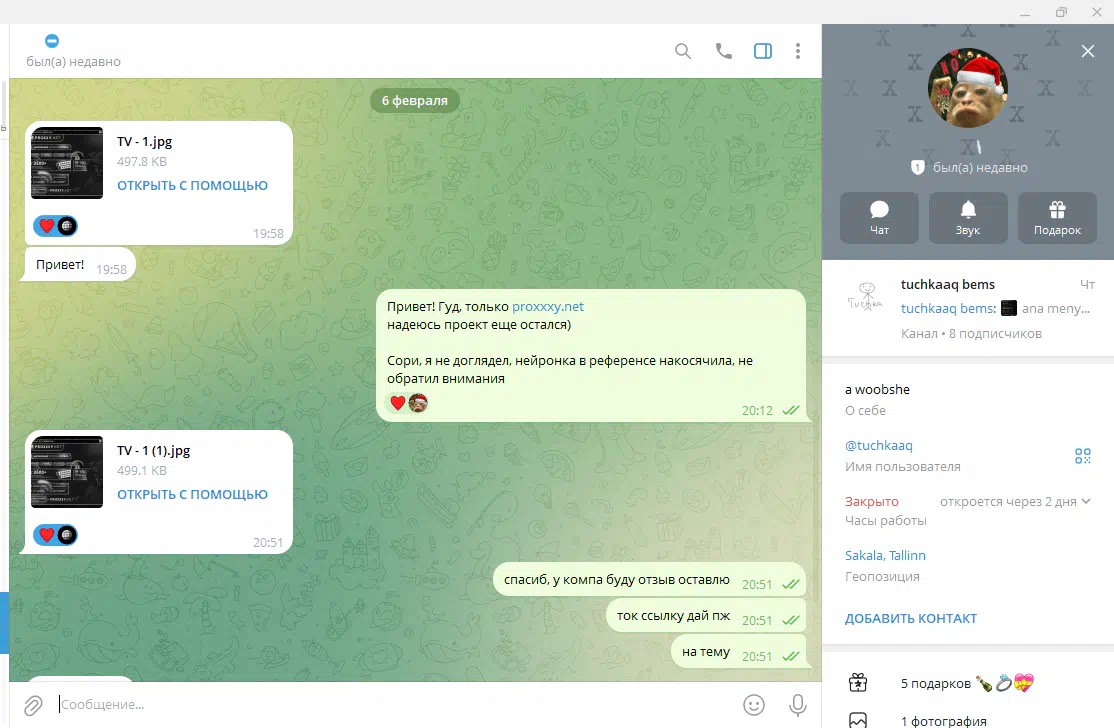Image resolution: width=1114 pixels, height=728 pixels.
Task: Close the profile info panel
Action: [1088, 51]
